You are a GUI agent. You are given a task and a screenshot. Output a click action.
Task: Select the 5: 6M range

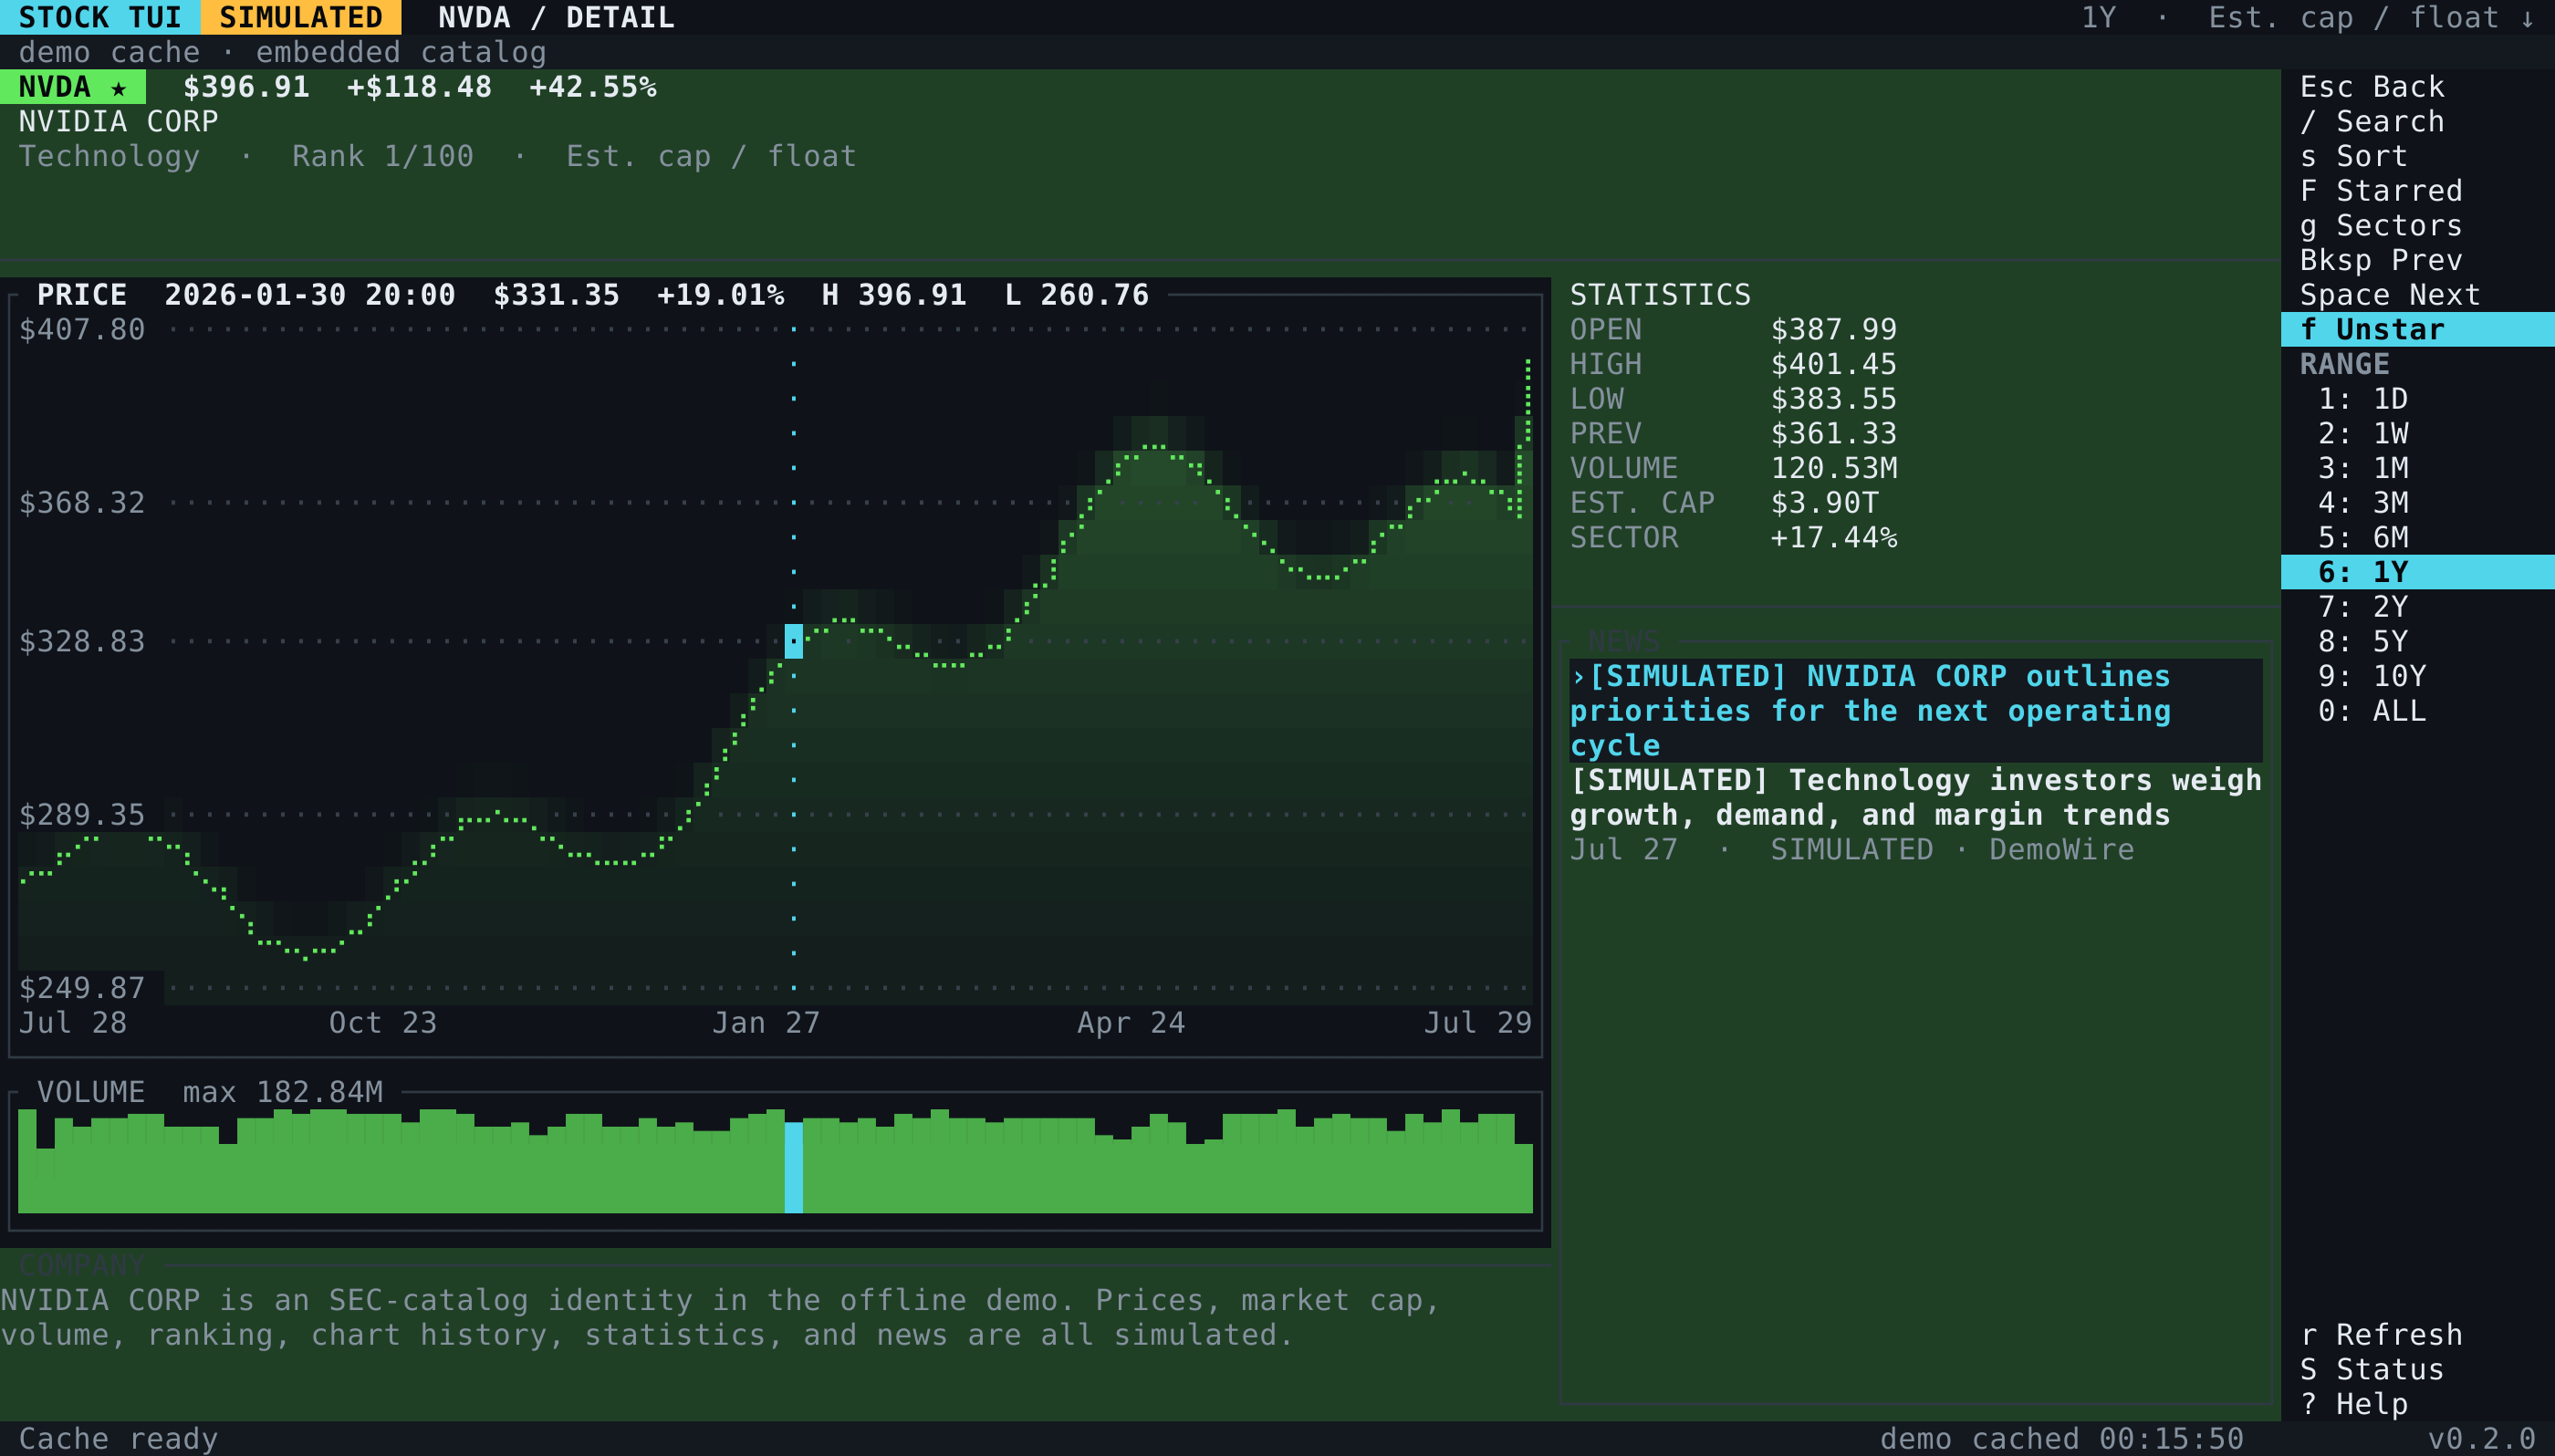2363,537
